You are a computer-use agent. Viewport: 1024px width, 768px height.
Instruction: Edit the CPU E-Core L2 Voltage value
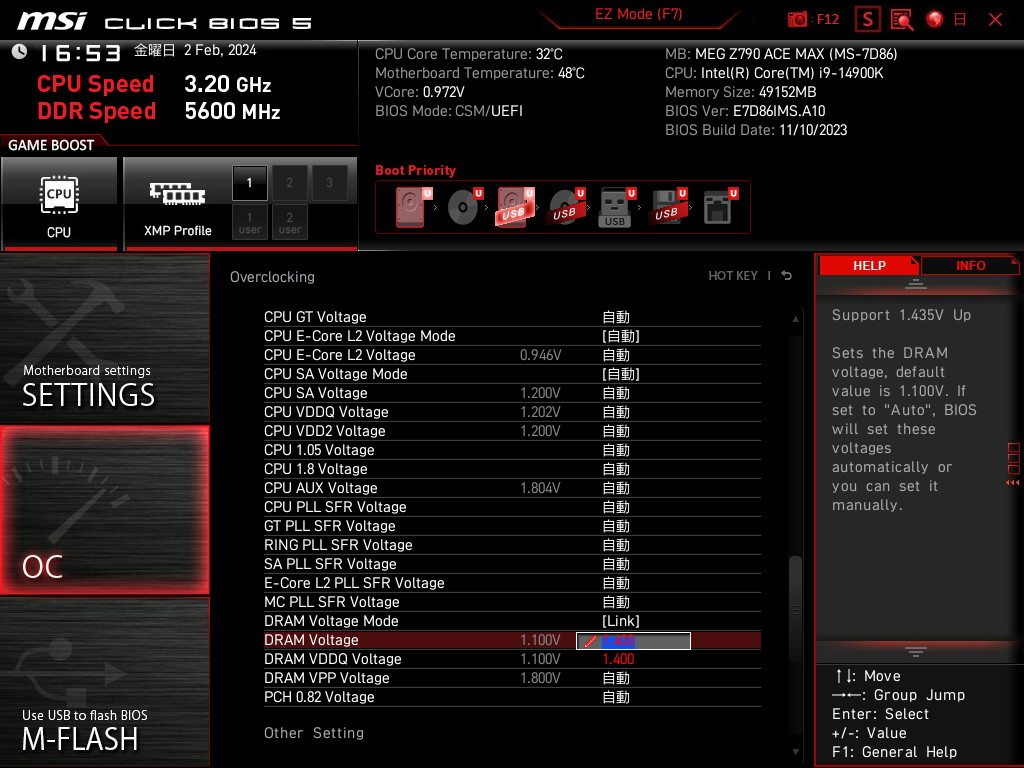coord(615,355)
